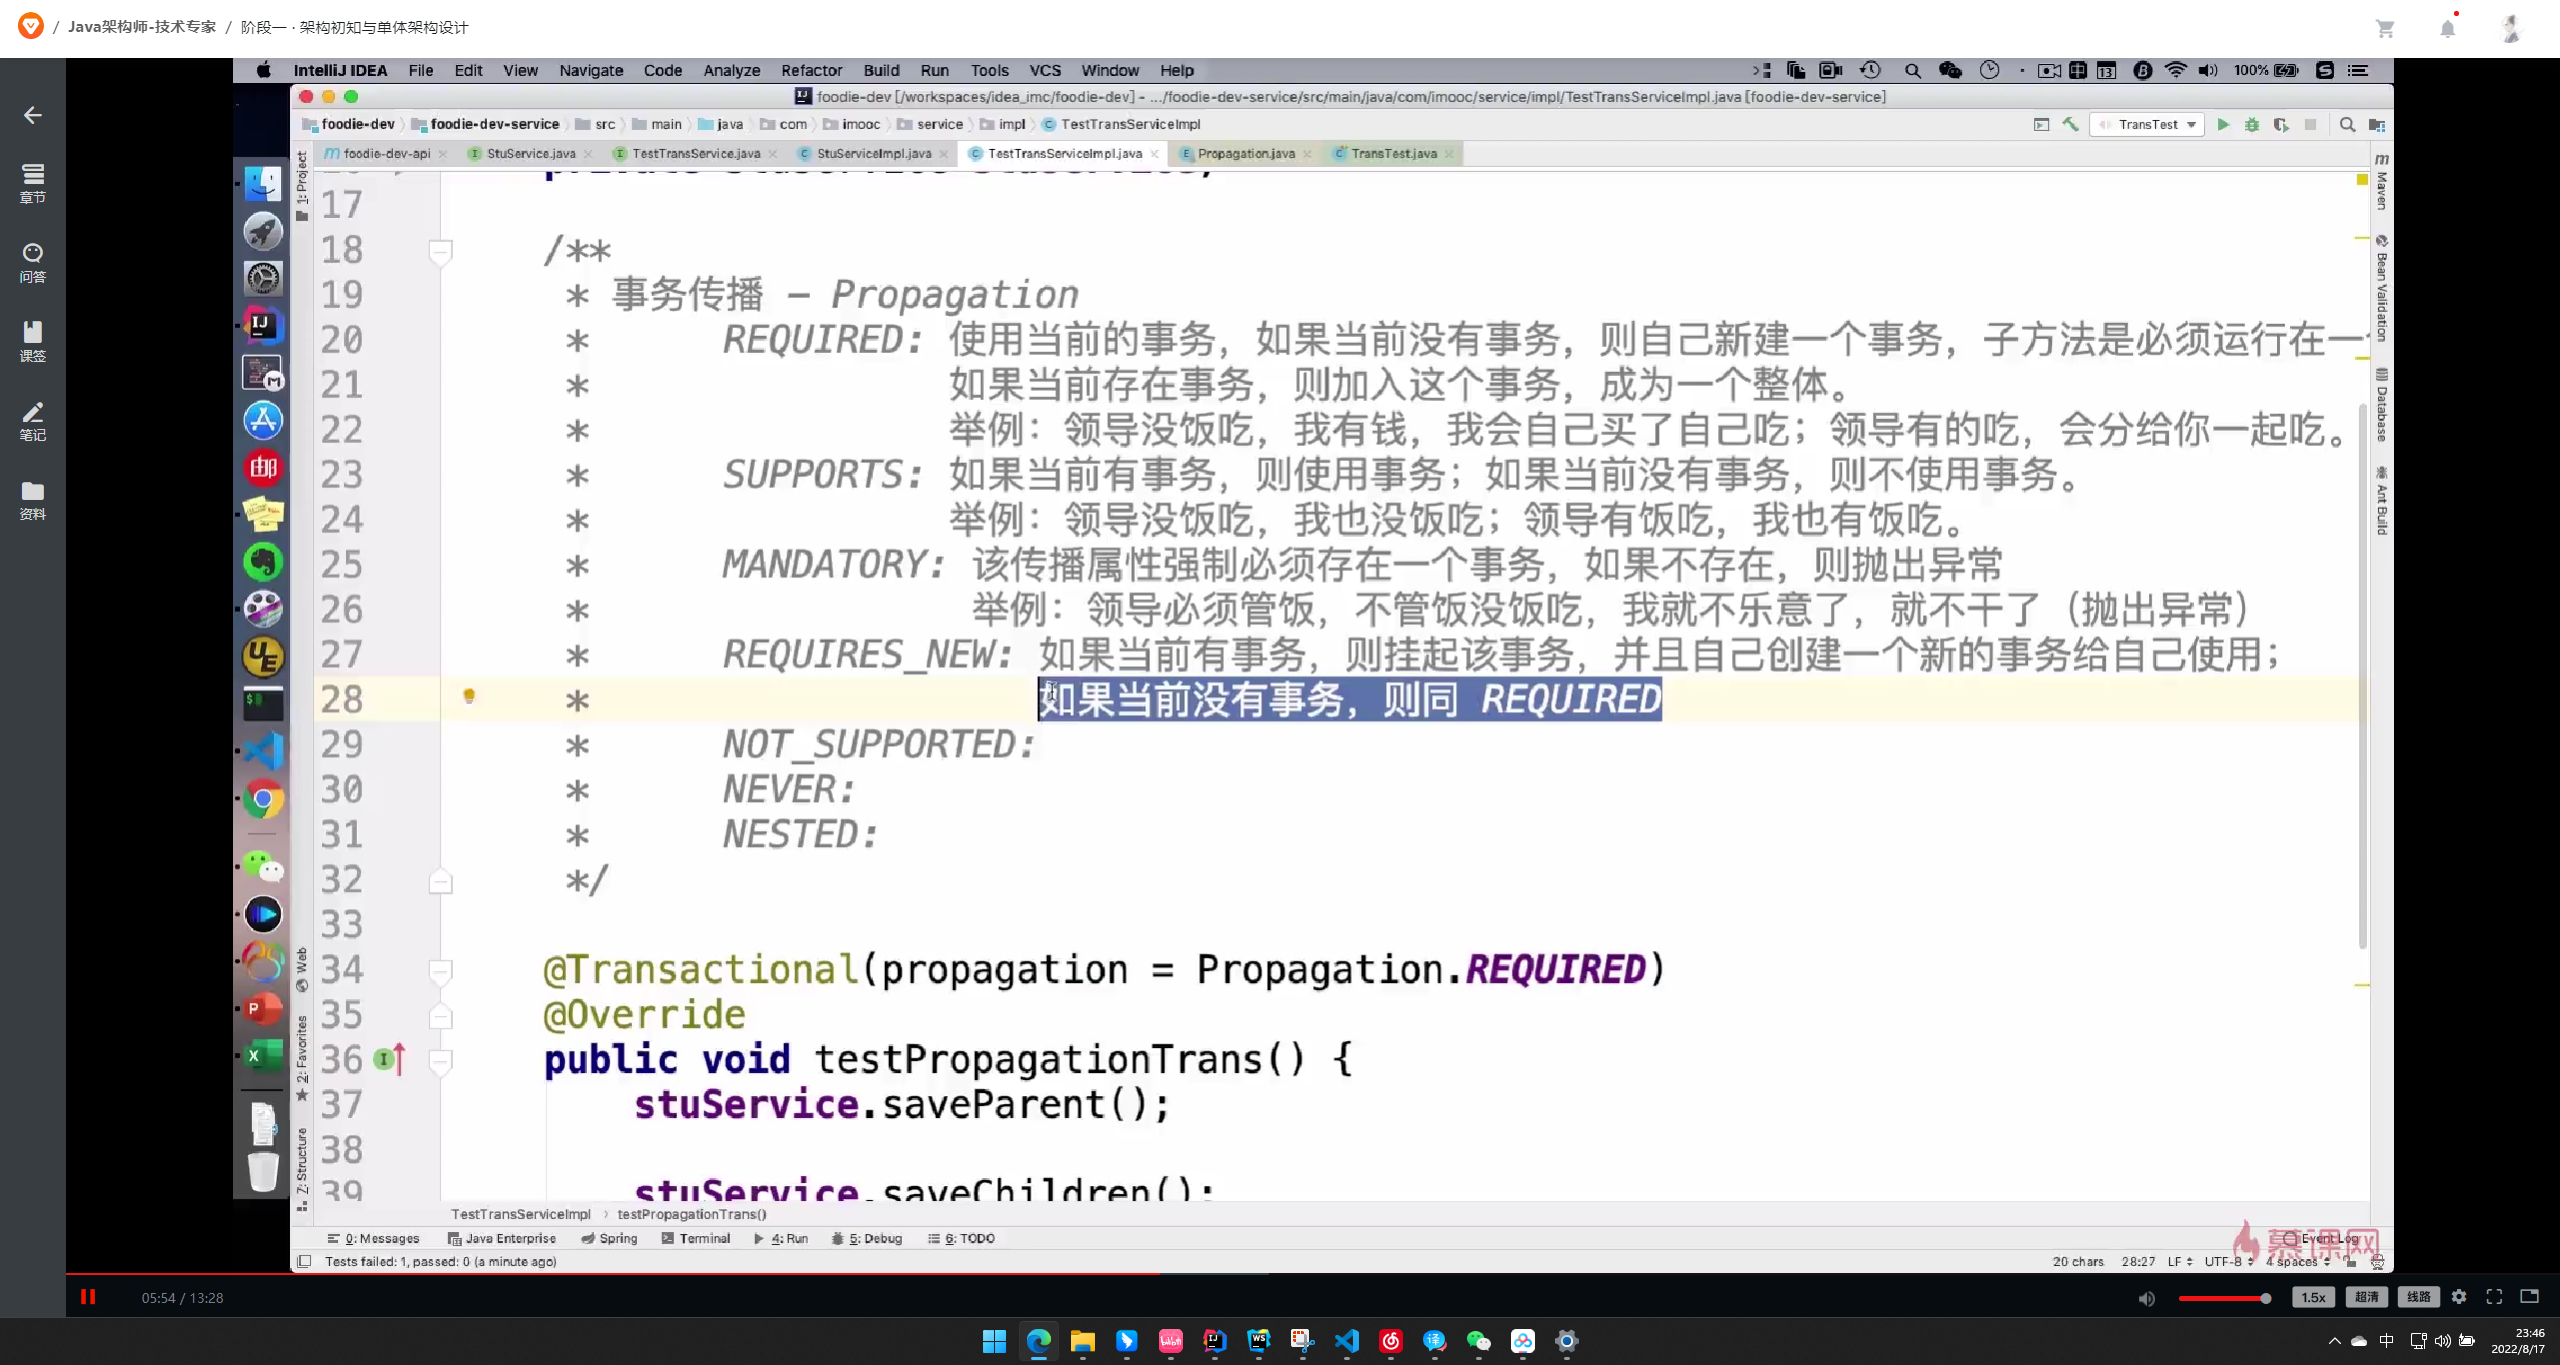2560x1365 pixels.
Task: Open the line ending LF dropdown
Action: [x=2178, y=1261]
